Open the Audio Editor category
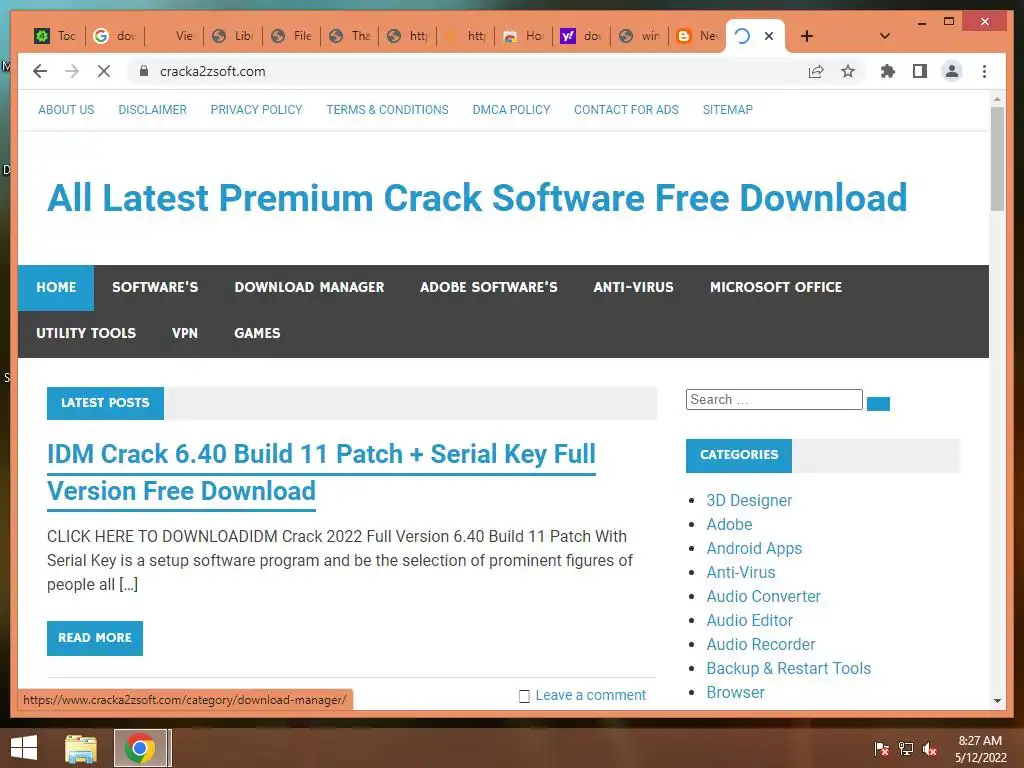This screenshot has width=1024, height=768. (750, 620)
